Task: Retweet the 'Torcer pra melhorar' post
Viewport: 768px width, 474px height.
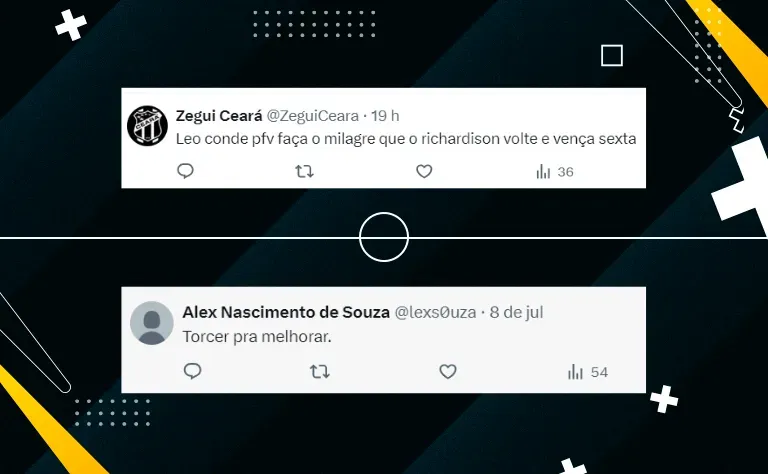Action: (320, 372)
